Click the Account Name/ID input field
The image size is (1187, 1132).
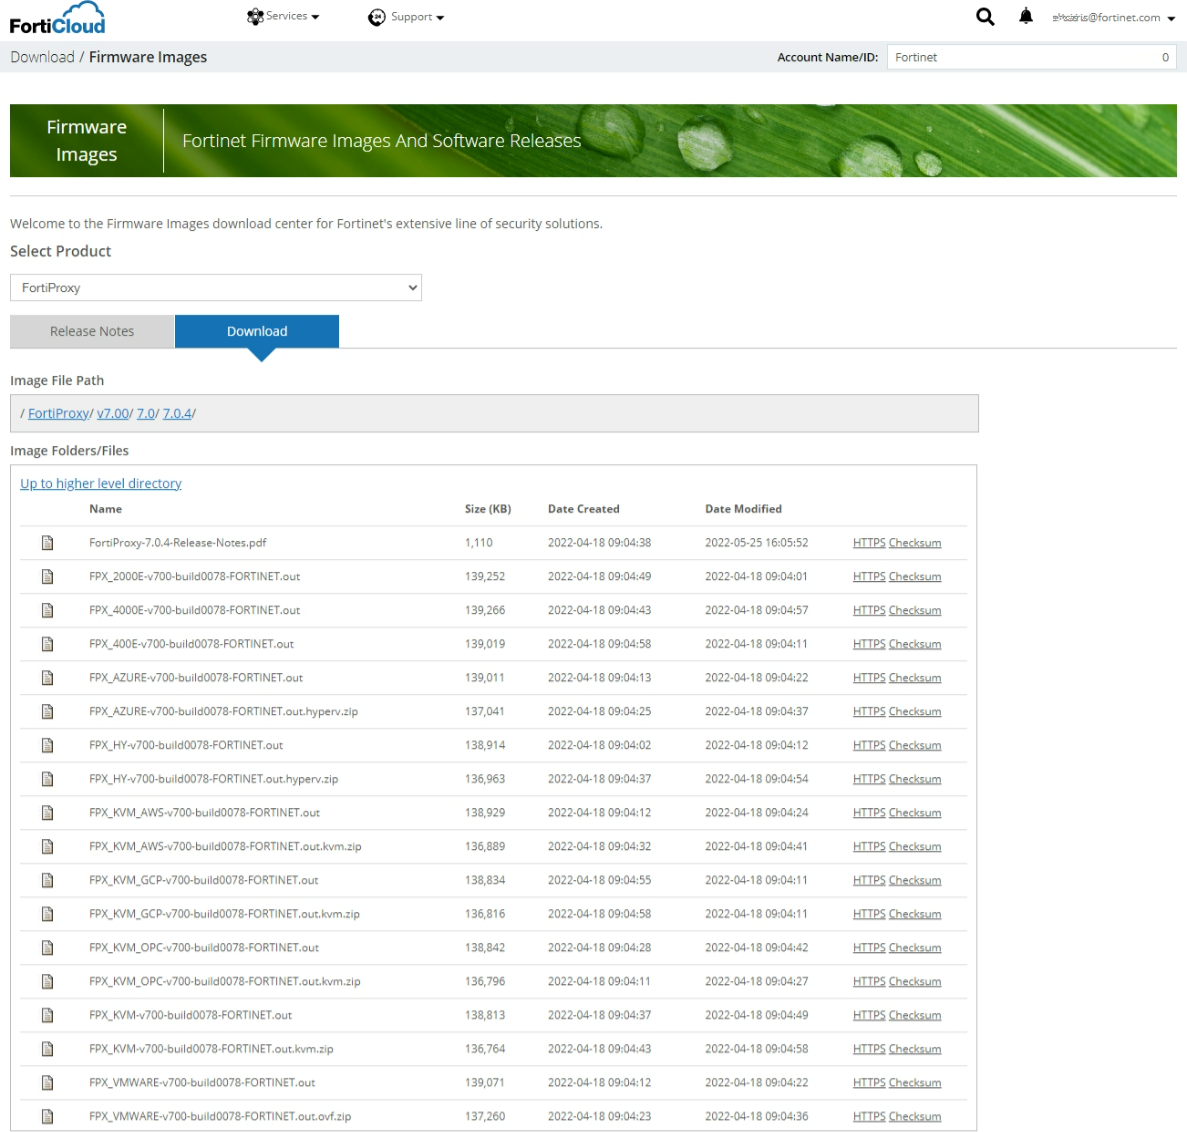pos(1032,57)
